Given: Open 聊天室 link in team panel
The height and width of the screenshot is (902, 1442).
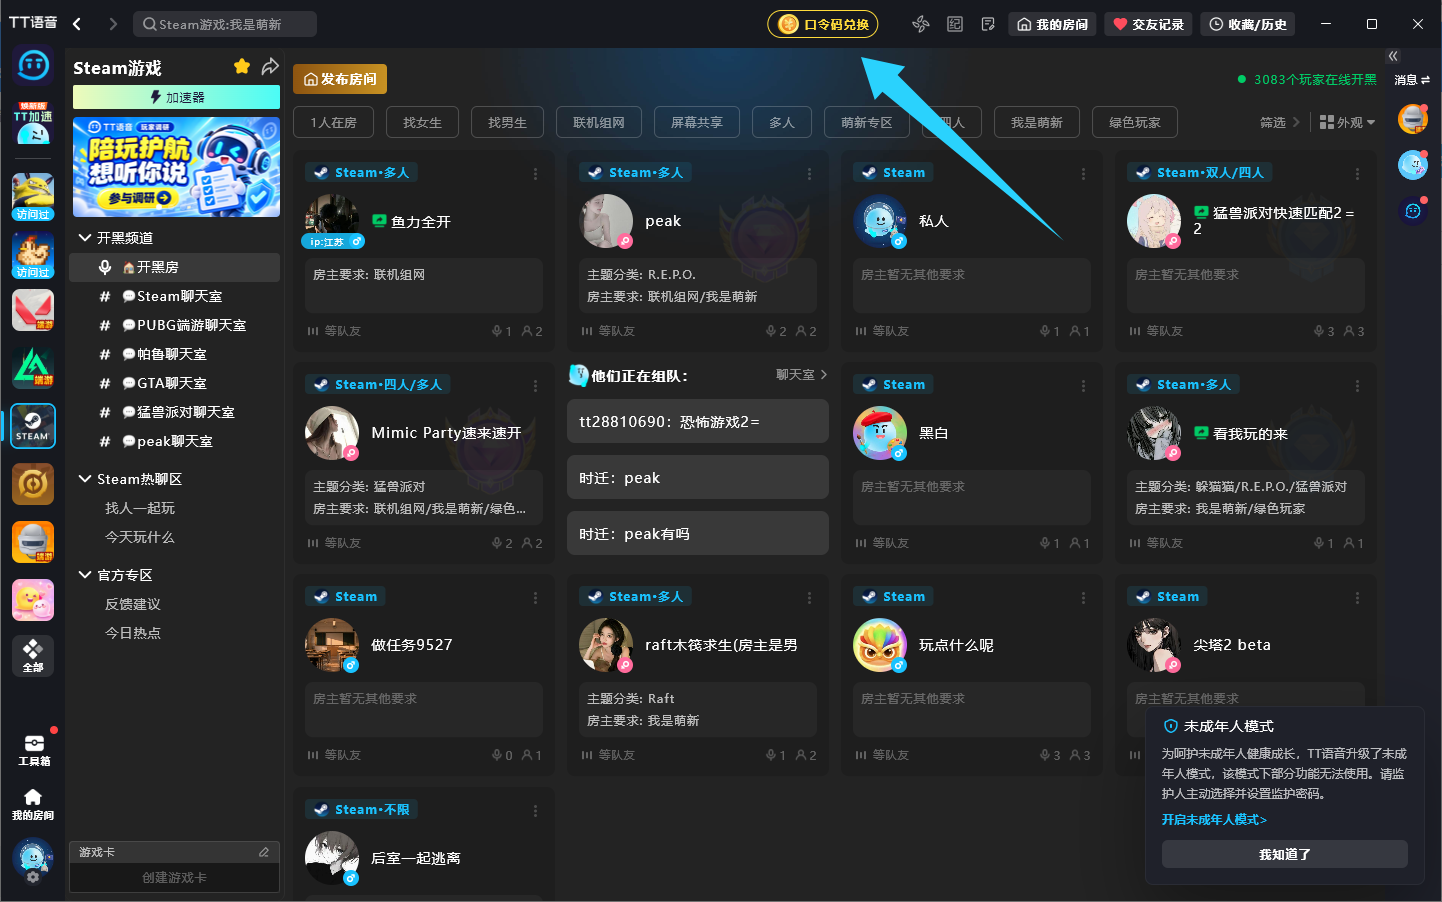Looking at the screenshot, I should (x=801, y=375).
